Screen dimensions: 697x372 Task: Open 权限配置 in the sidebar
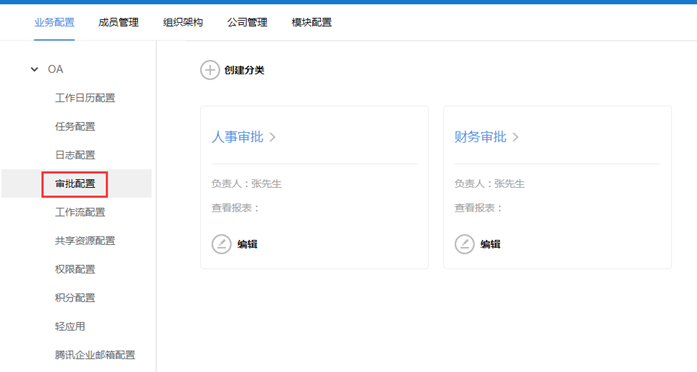[x=75, y=269]
